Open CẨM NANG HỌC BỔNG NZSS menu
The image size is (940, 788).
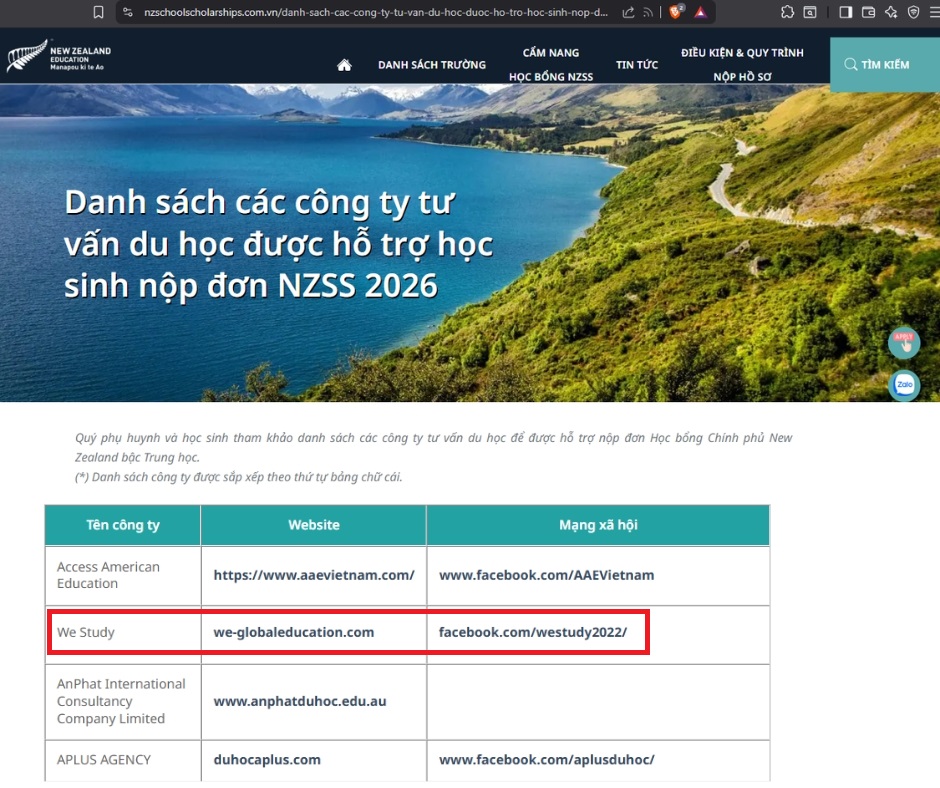click(x=550, y=65)
